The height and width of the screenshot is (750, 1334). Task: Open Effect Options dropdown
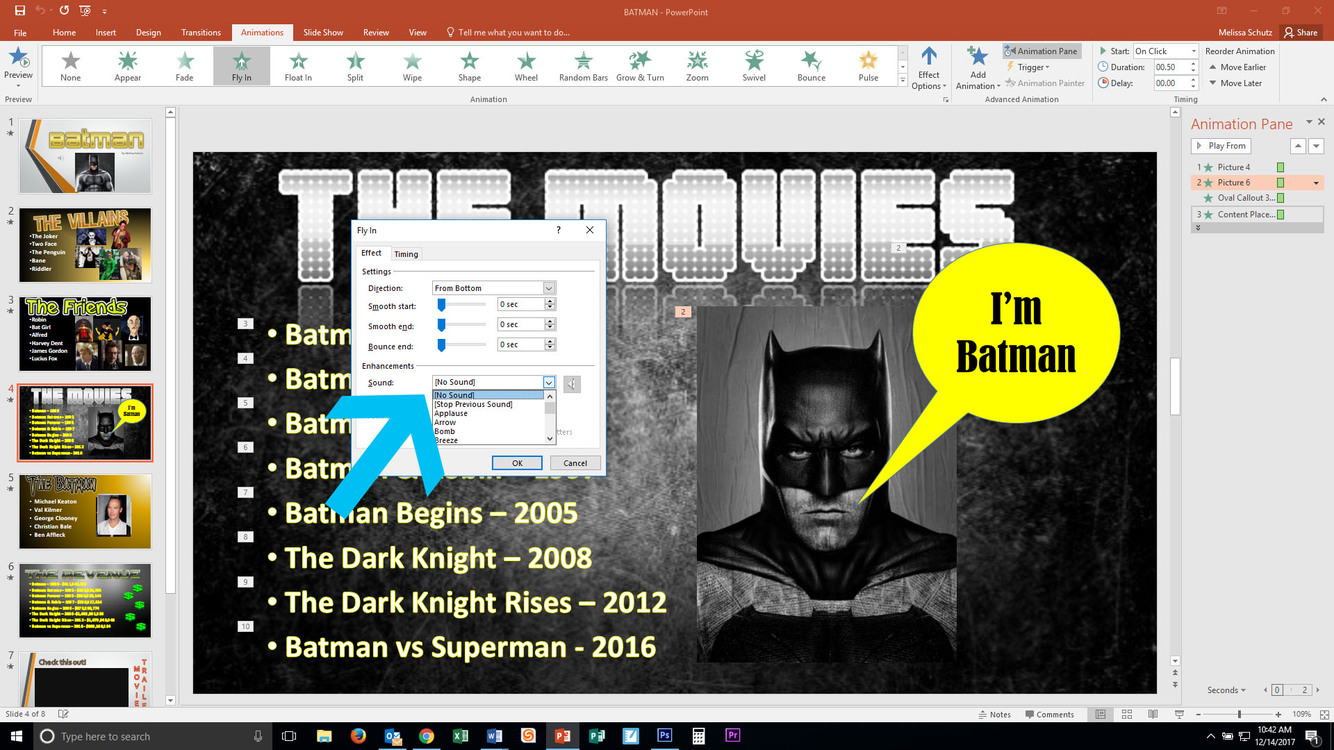click(x=929, y=68)
